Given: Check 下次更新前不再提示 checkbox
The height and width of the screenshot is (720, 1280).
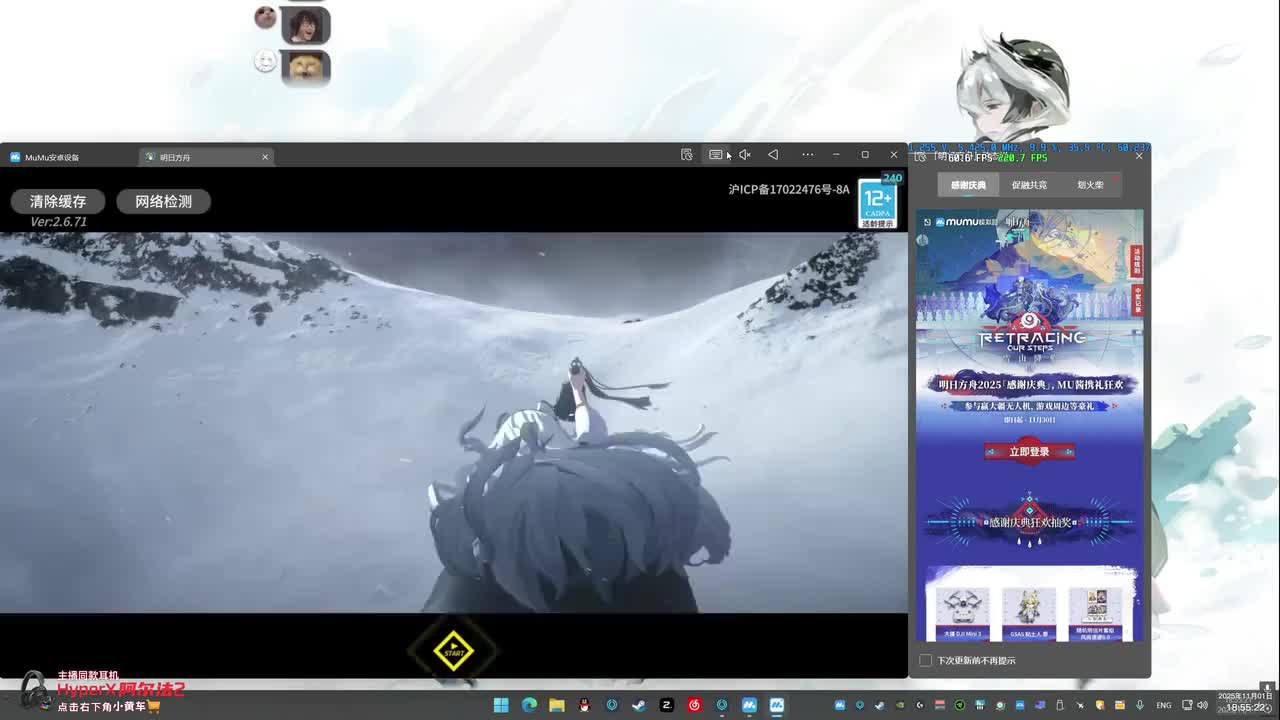Looking at the screenshot, I should (x=925, y=660).
